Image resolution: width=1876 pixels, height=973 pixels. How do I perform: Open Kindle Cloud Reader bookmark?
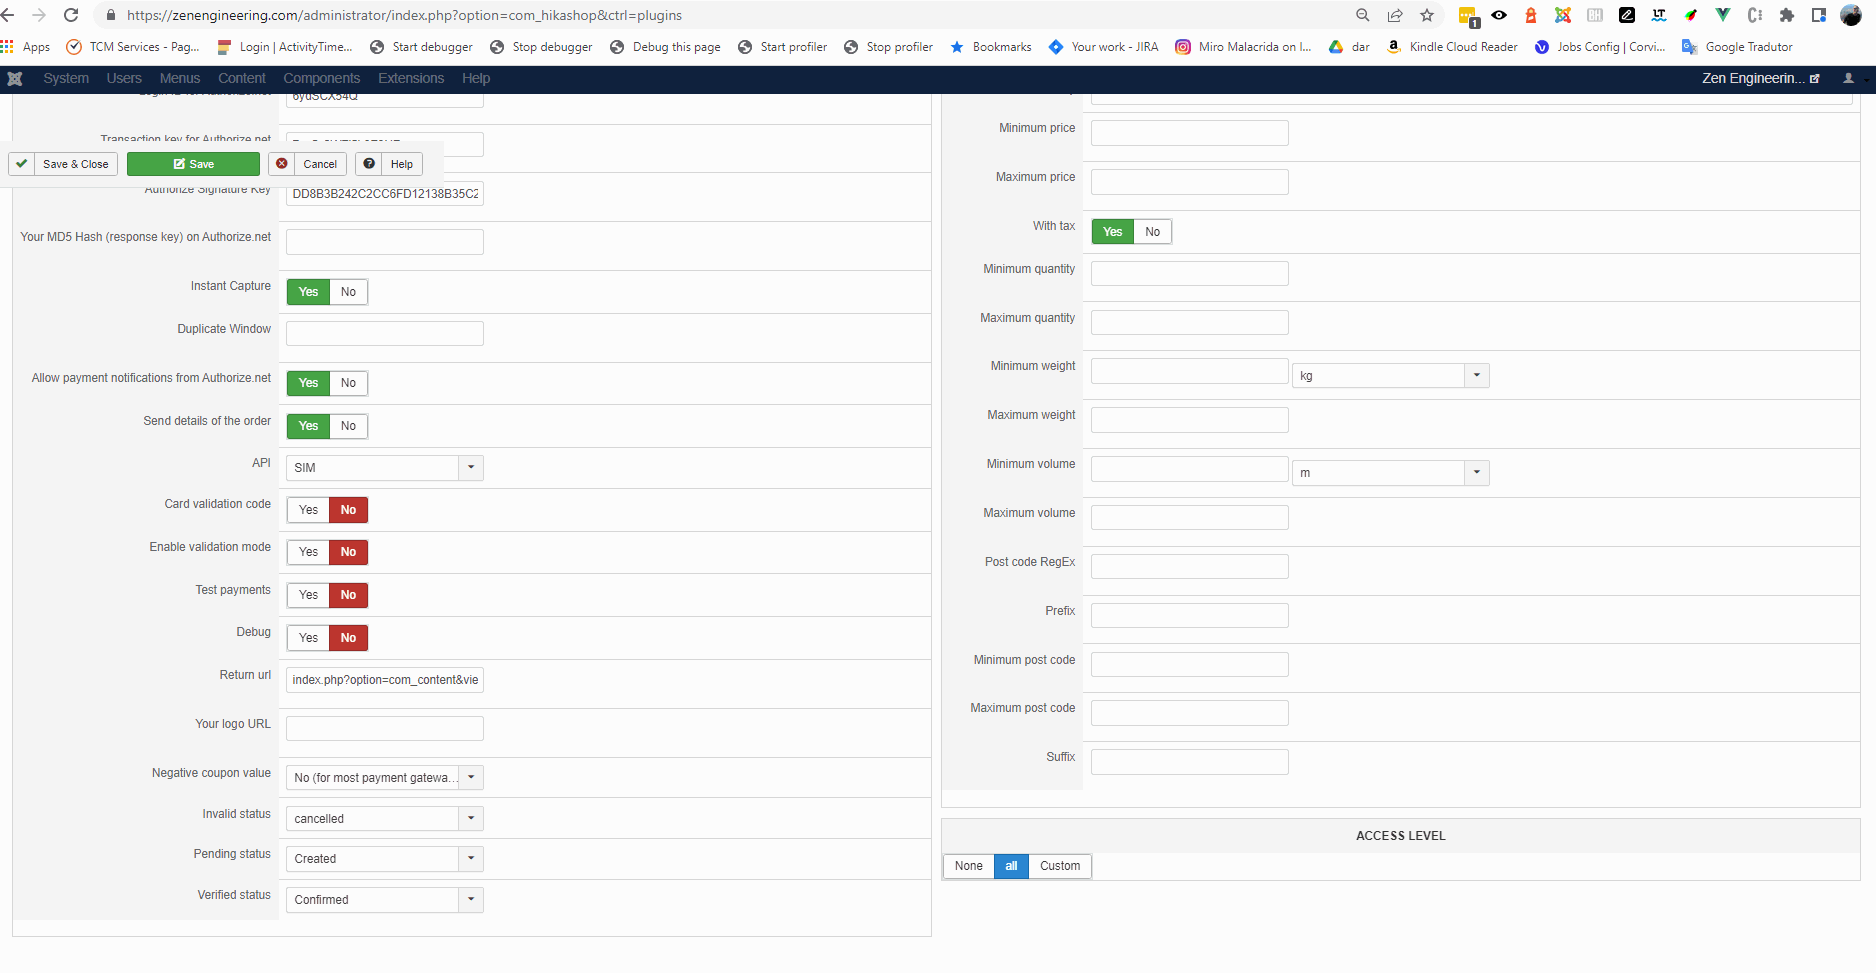[1452, 47]
